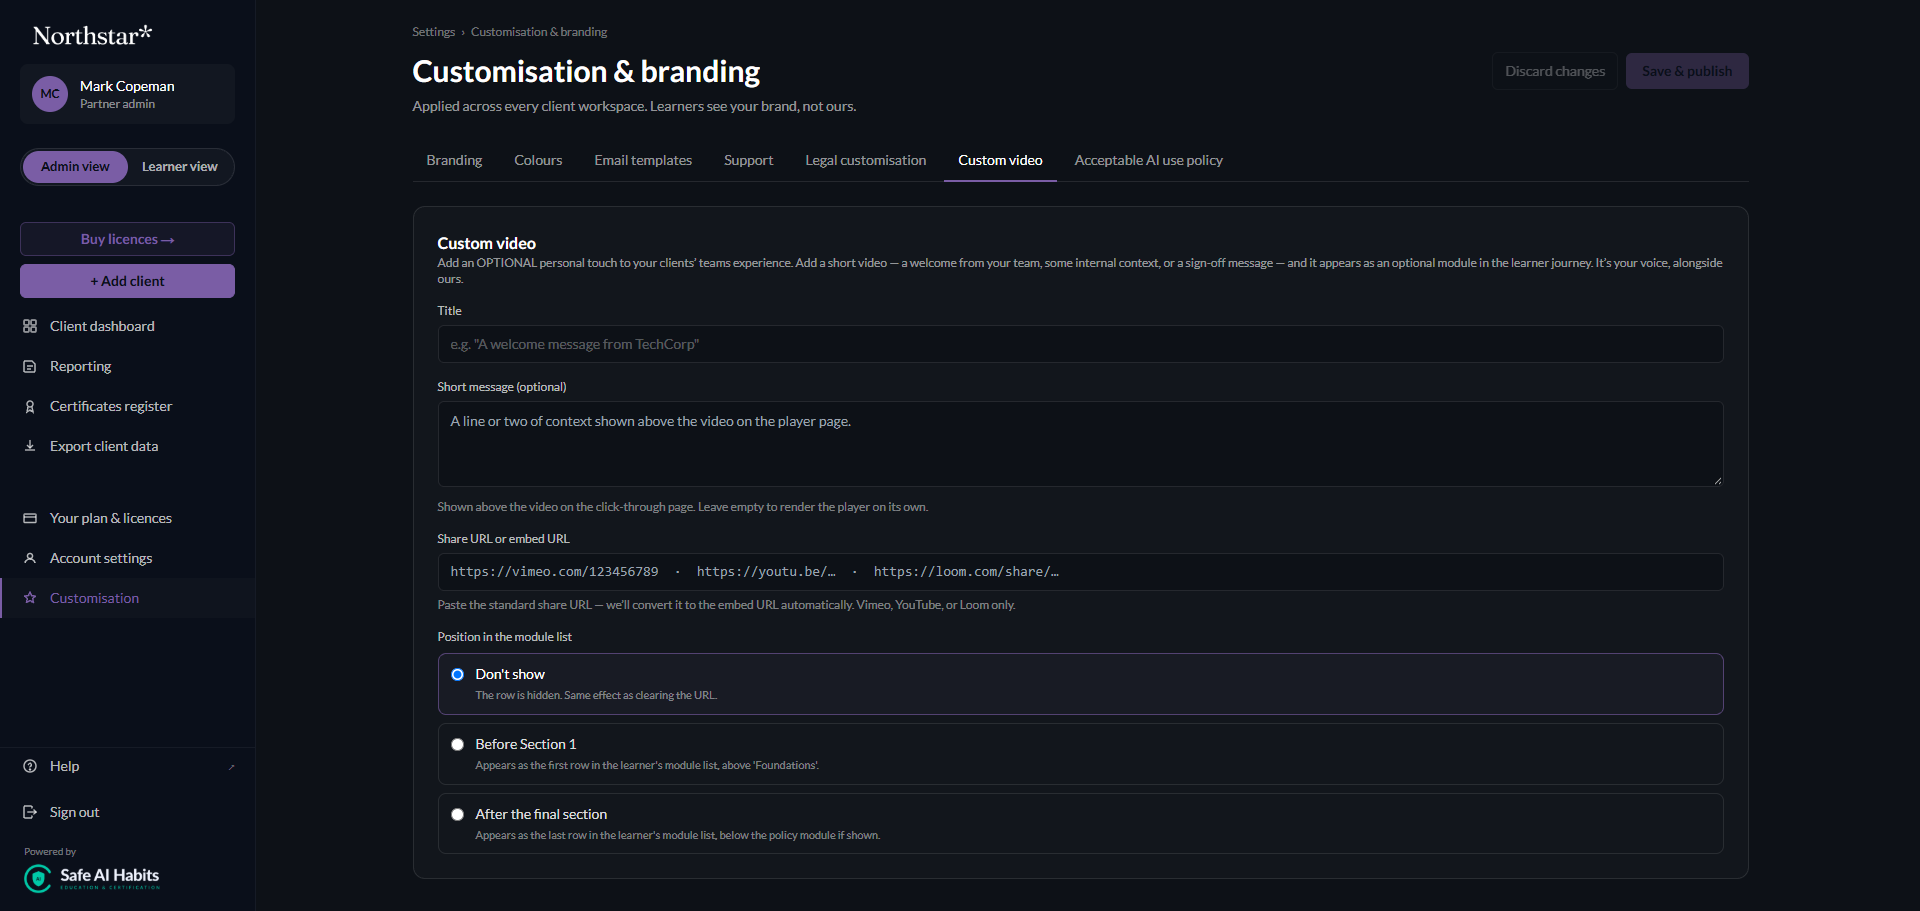
Task: Click the Safe AI Habits shield logo
Action: tap(38, 878)
